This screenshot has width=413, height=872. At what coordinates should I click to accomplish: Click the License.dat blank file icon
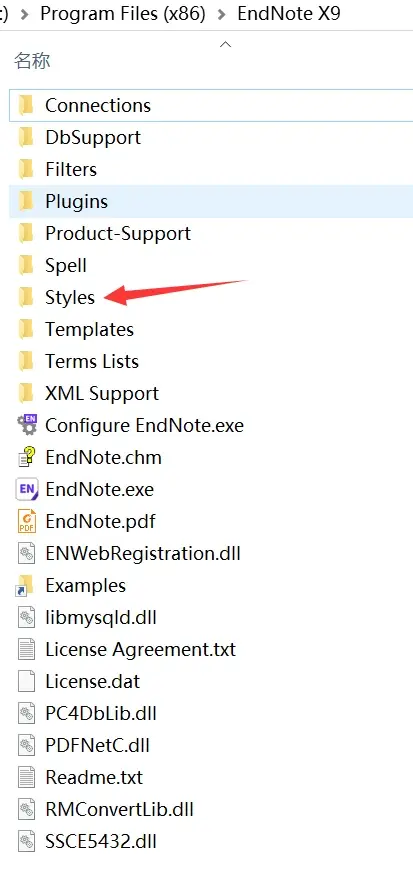(x=26, y=681)
